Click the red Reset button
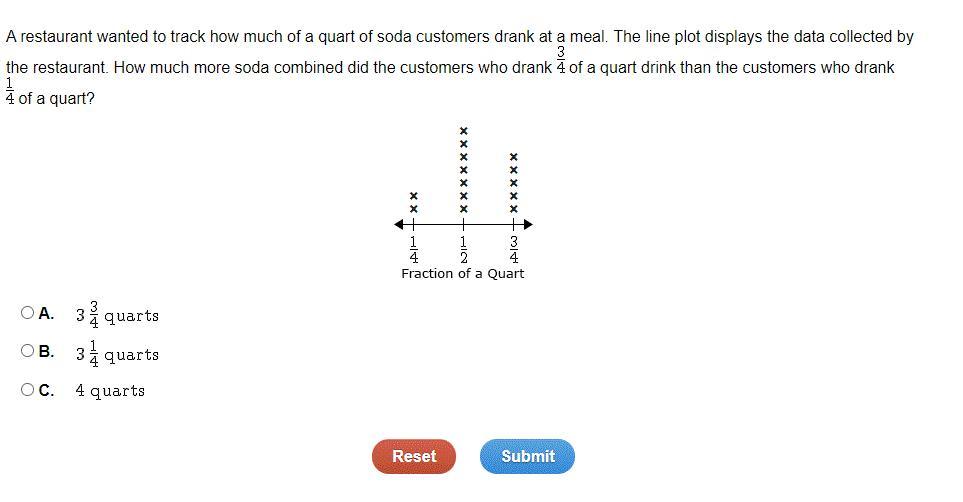The image size is (963, 502). pos(414,457)
